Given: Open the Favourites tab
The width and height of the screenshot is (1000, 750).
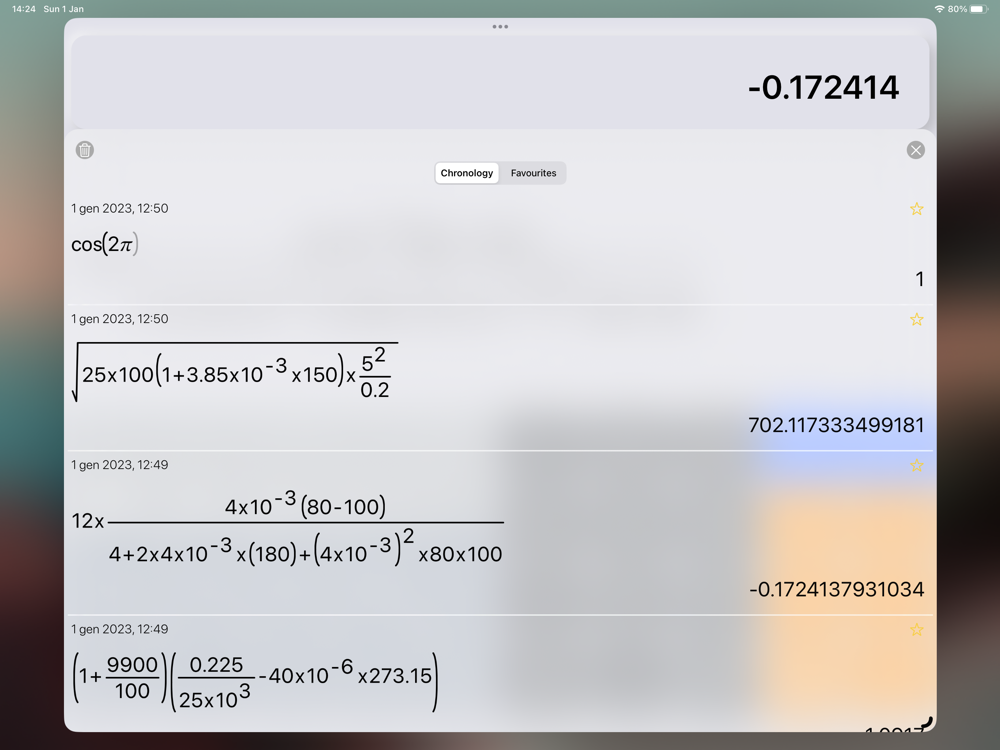Looking at the screenshot, I should click(x=533, y=173).
